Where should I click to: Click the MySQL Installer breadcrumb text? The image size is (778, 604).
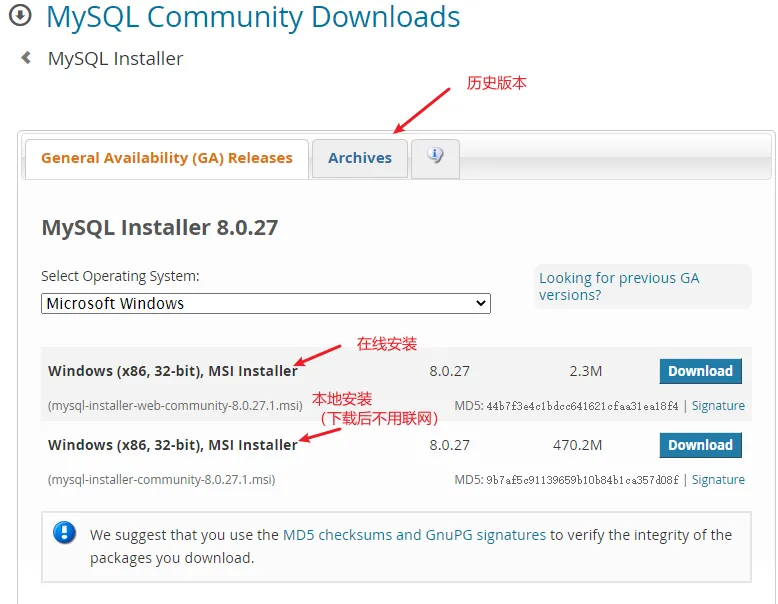coord(115,59)
